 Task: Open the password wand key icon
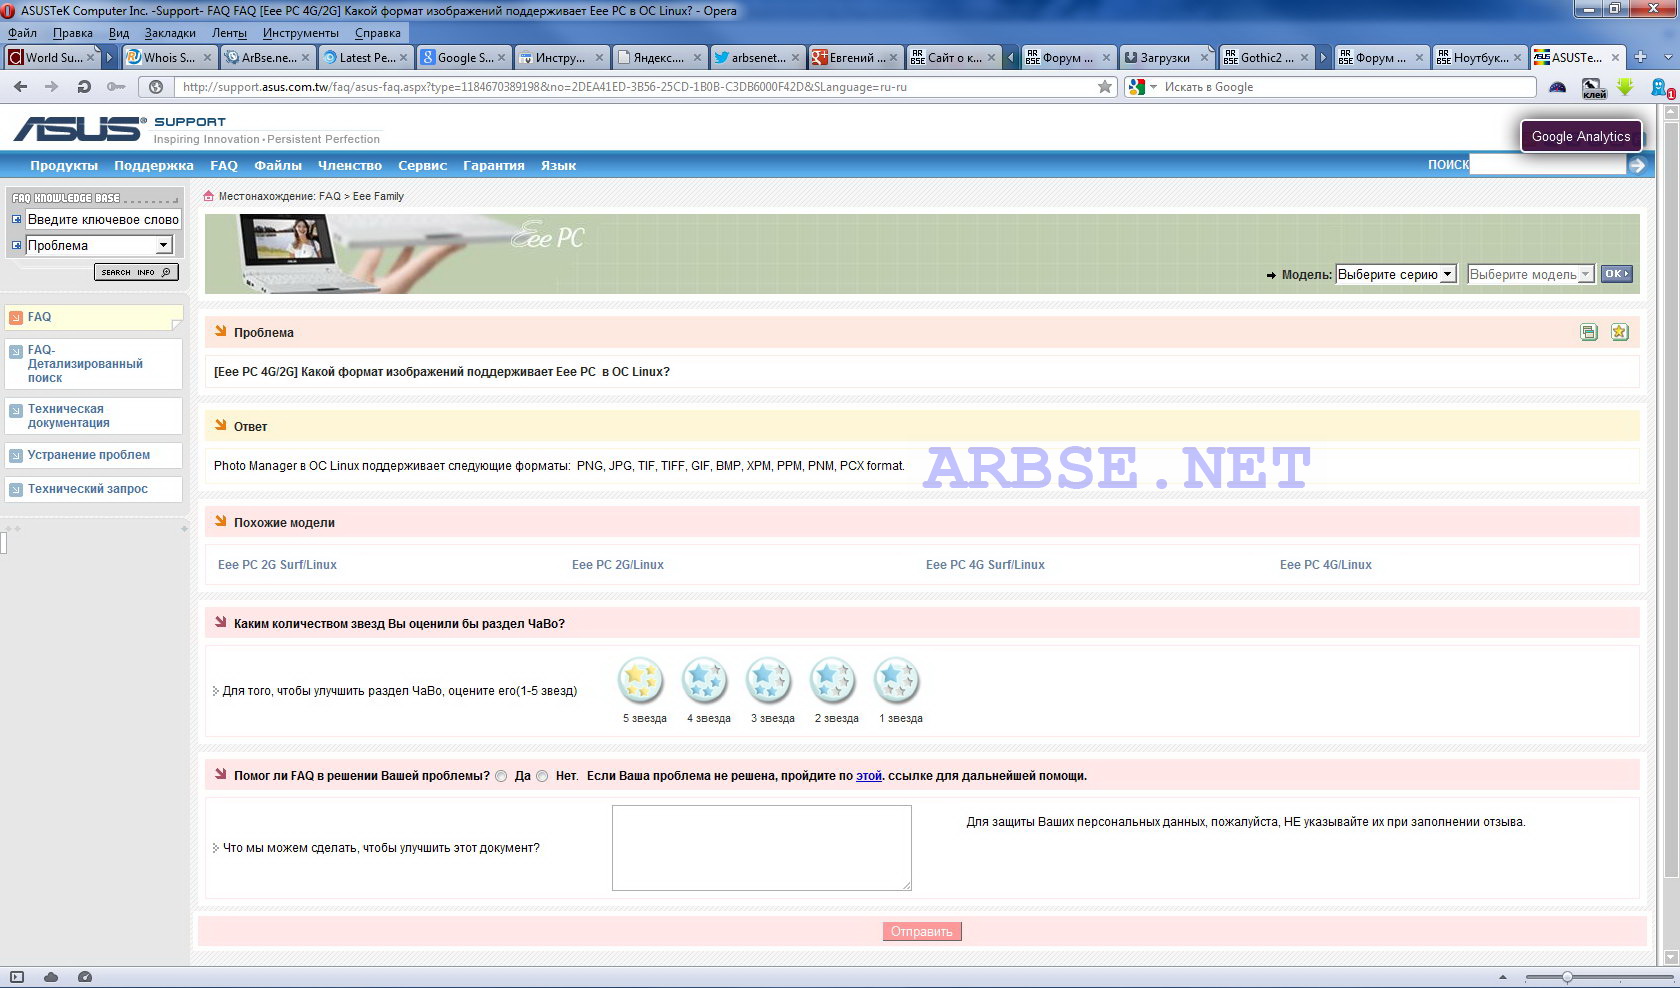[116, 87]
